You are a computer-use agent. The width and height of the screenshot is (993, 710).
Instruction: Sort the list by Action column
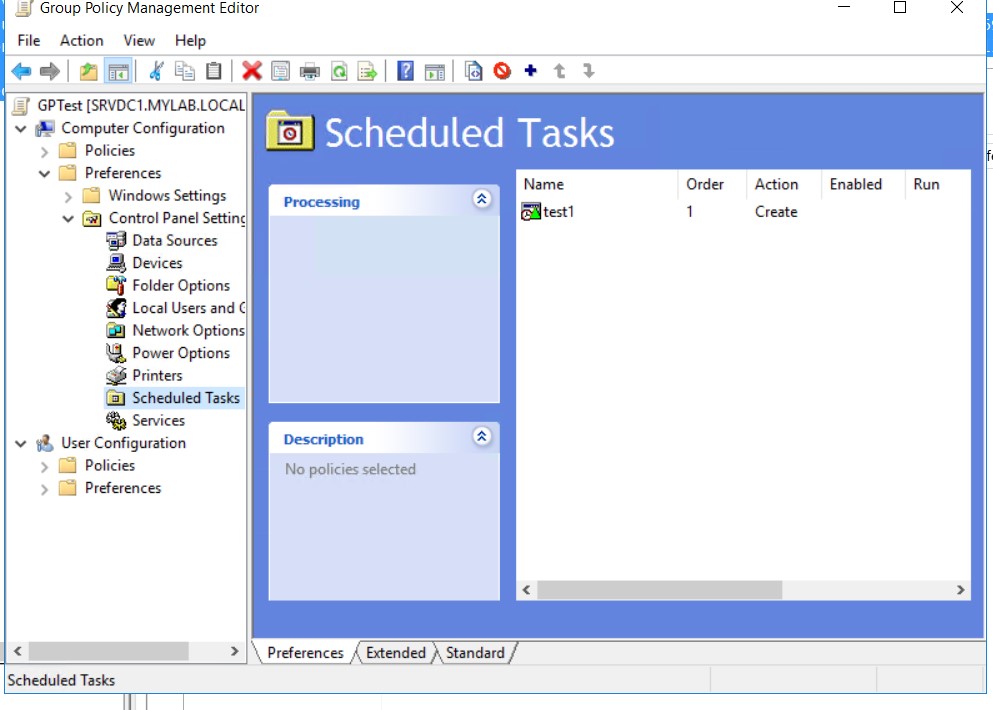(x=783, y=184)
